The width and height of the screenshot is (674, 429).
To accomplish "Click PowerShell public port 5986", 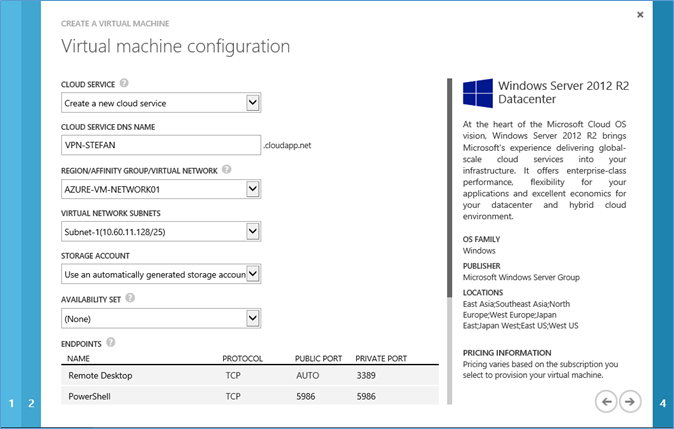I will (x=306, y=396).
